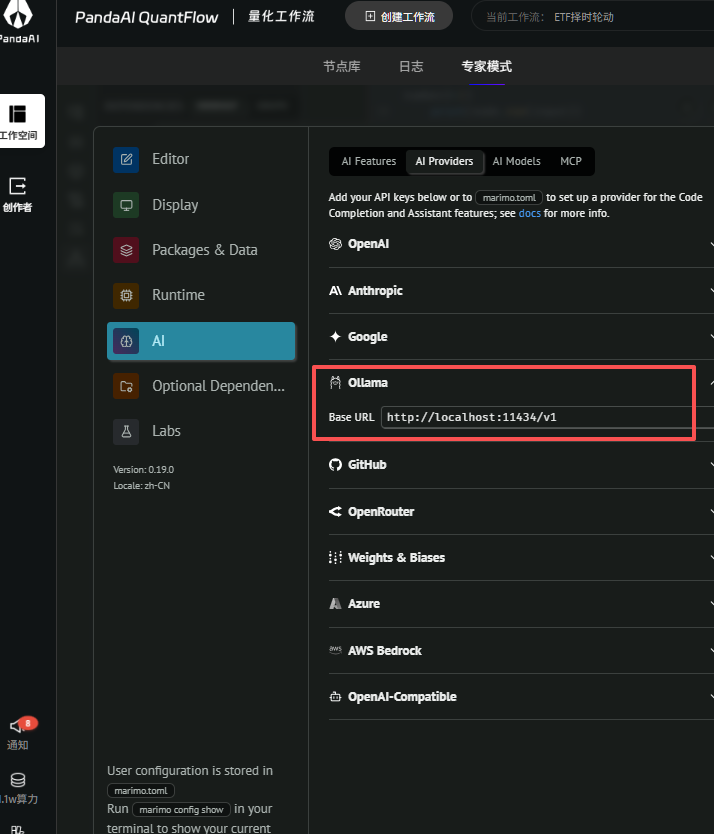Switch to the AI Features tab

tap(369, 161)
